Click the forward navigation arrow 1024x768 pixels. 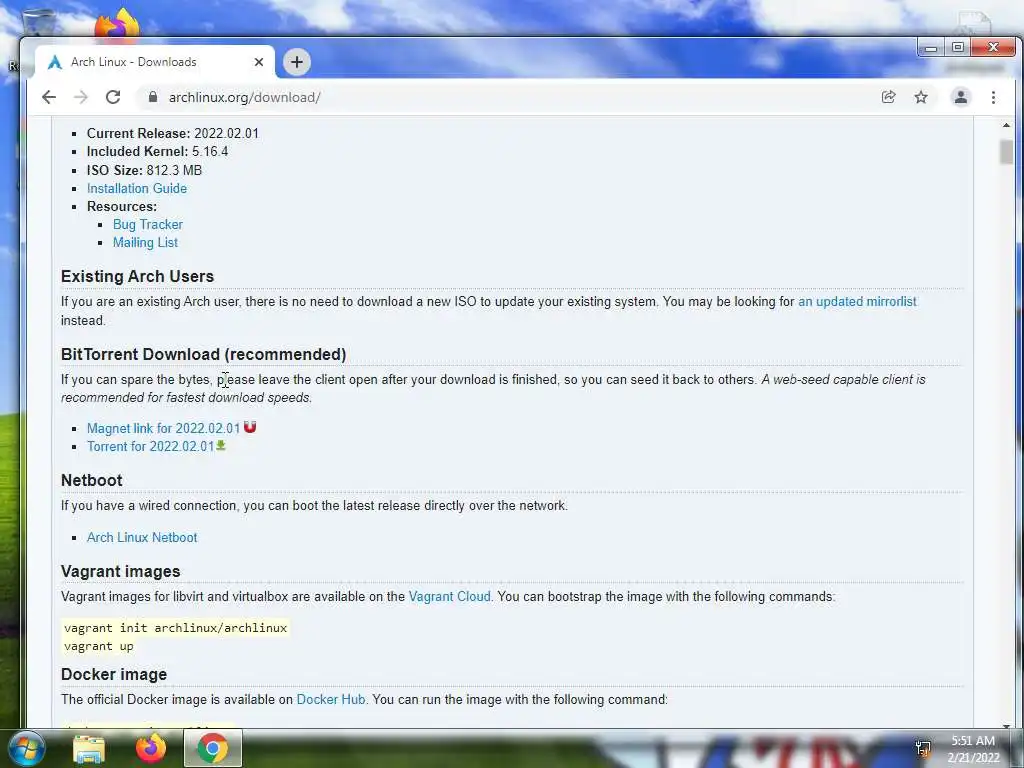(80, 97)
